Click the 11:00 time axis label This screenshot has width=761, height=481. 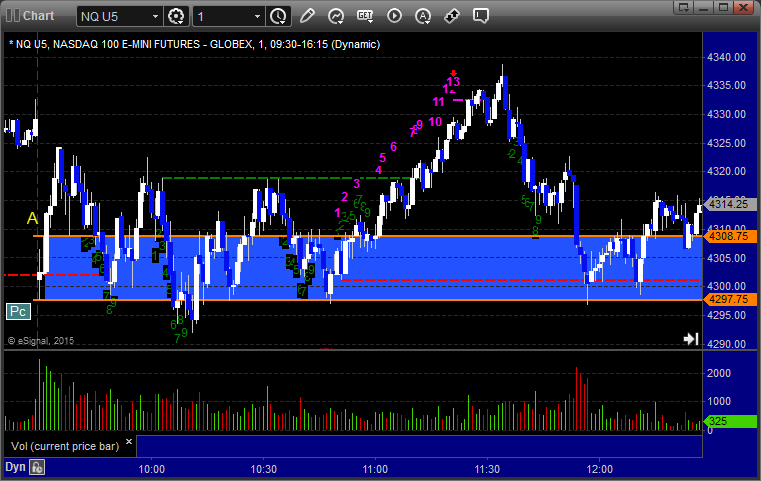375,469
